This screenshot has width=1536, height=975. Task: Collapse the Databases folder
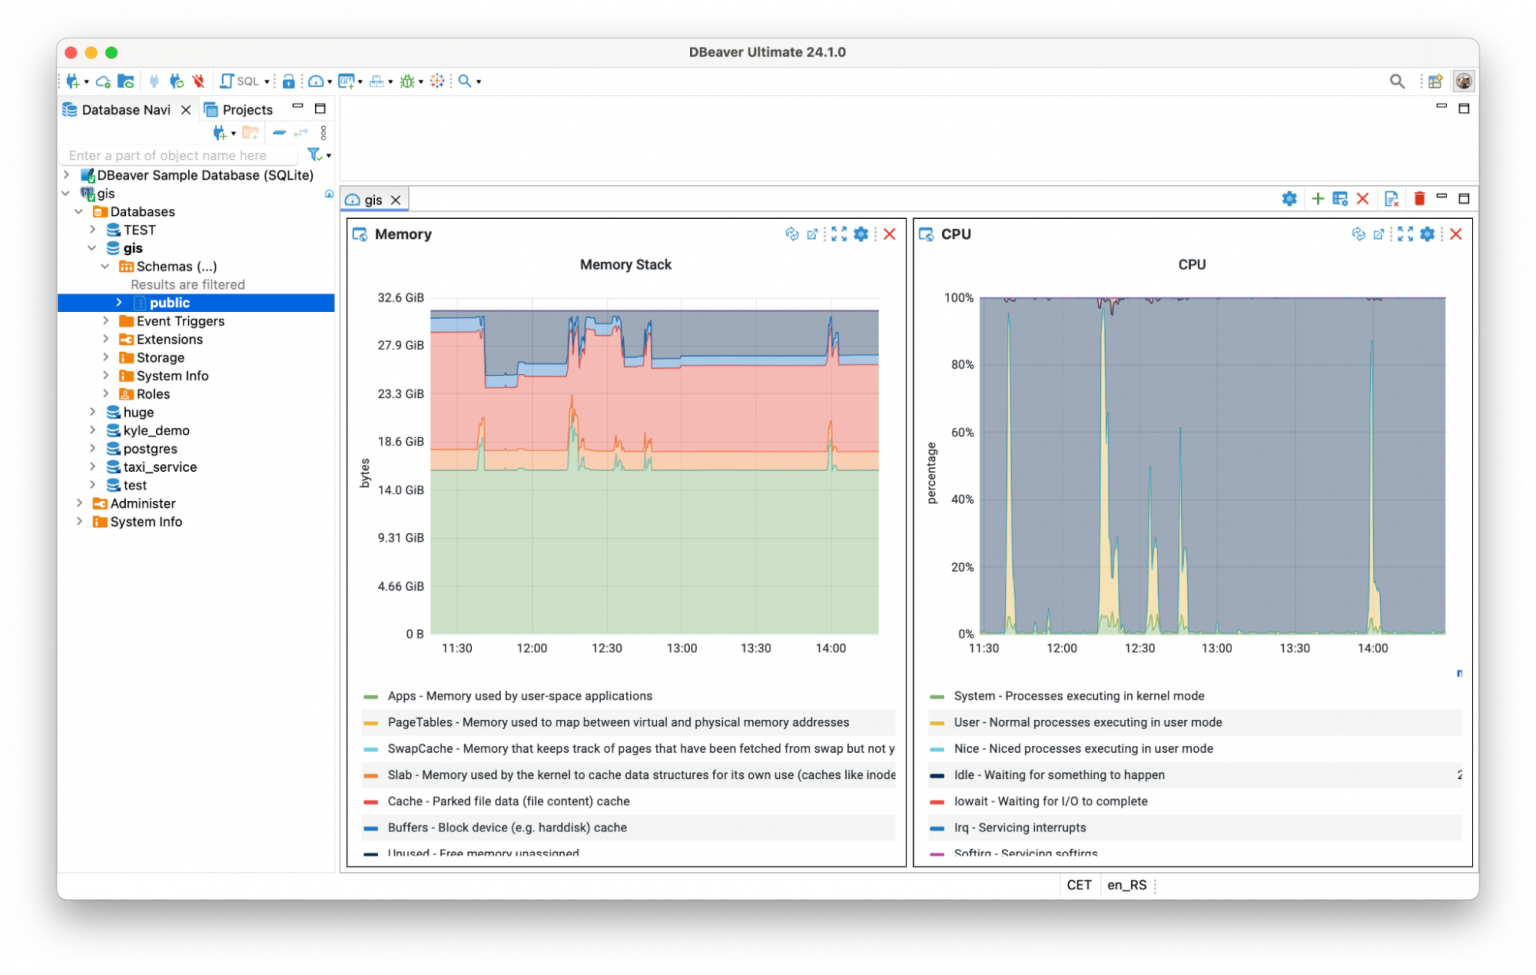79,212
